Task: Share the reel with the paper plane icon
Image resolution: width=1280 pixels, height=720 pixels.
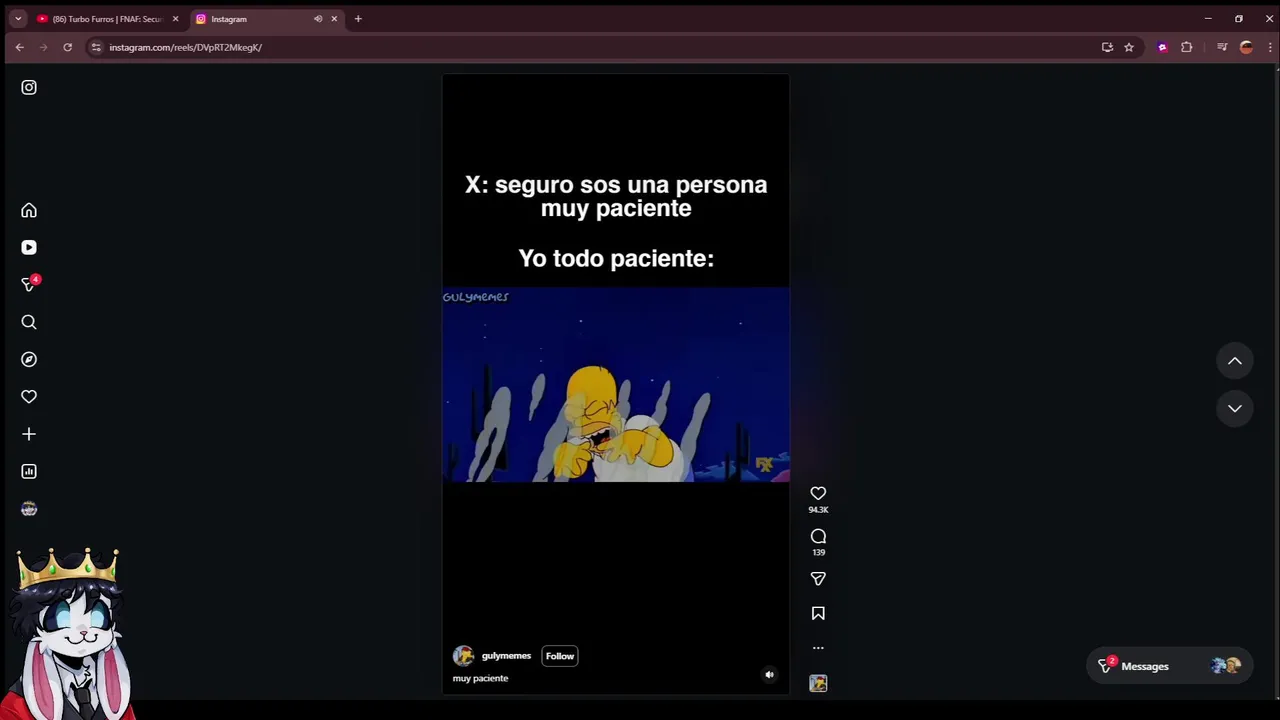Action: 818,579
